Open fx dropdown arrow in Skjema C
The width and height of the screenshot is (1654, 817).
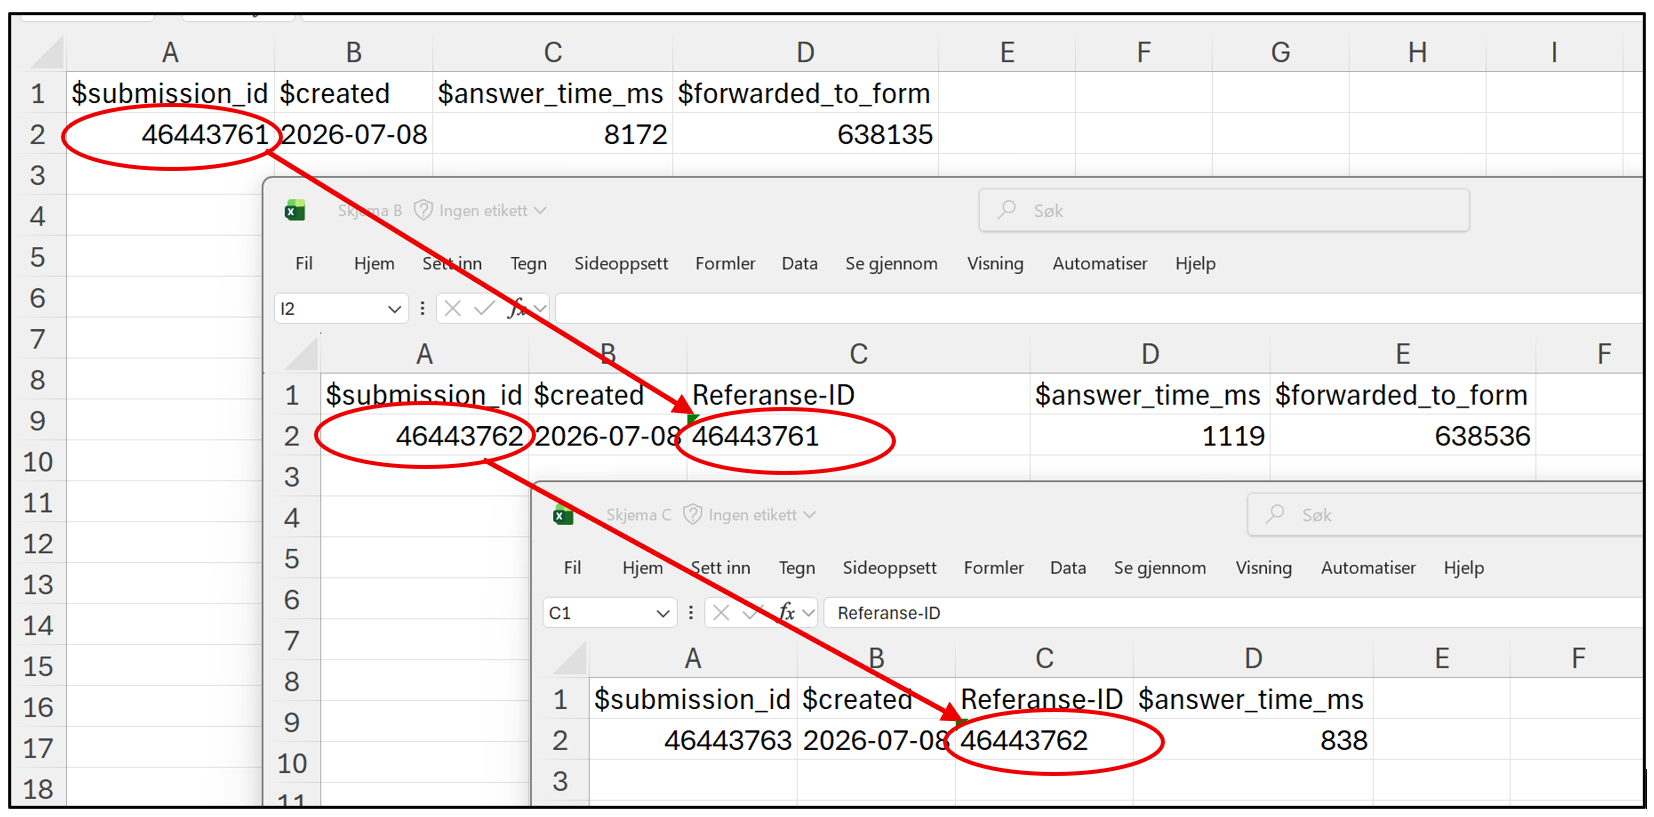(809, 612)
